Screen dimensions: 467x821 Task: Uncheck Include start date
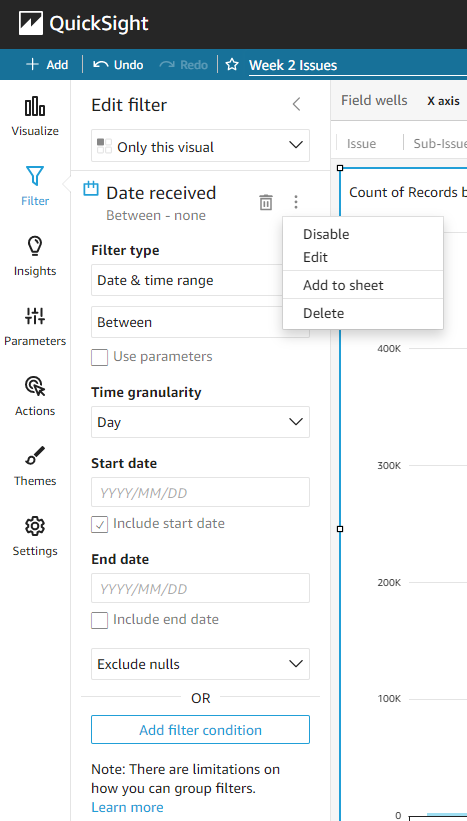coord(99,524)
